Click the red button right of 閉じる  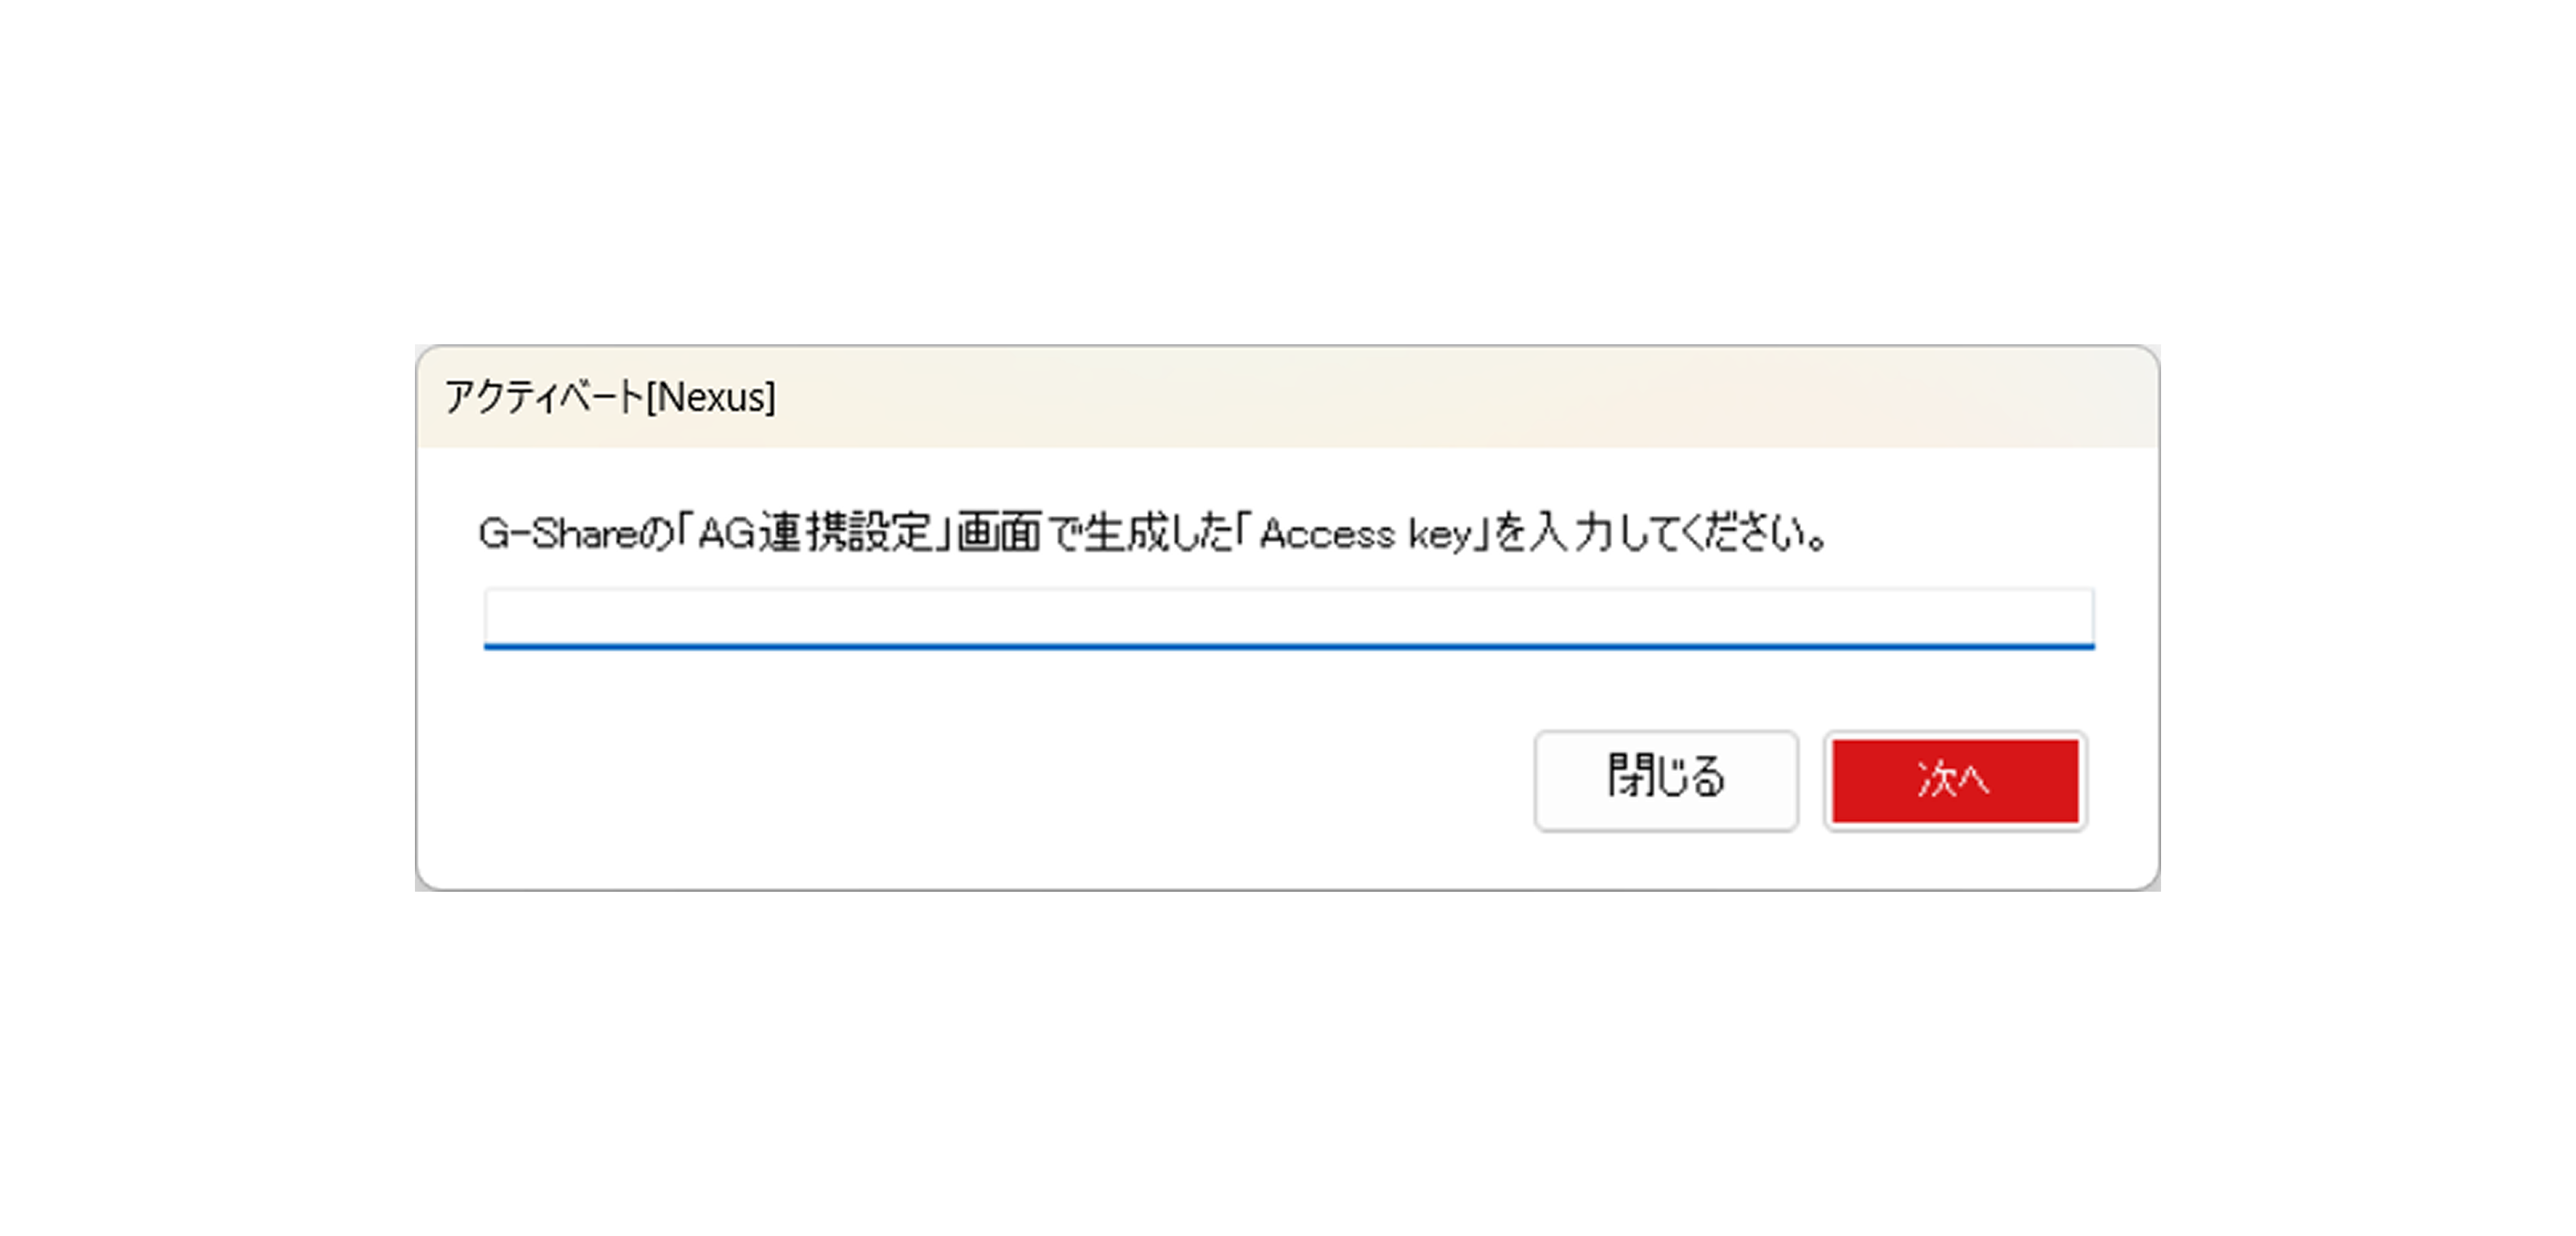click(x=1955, y=781)
